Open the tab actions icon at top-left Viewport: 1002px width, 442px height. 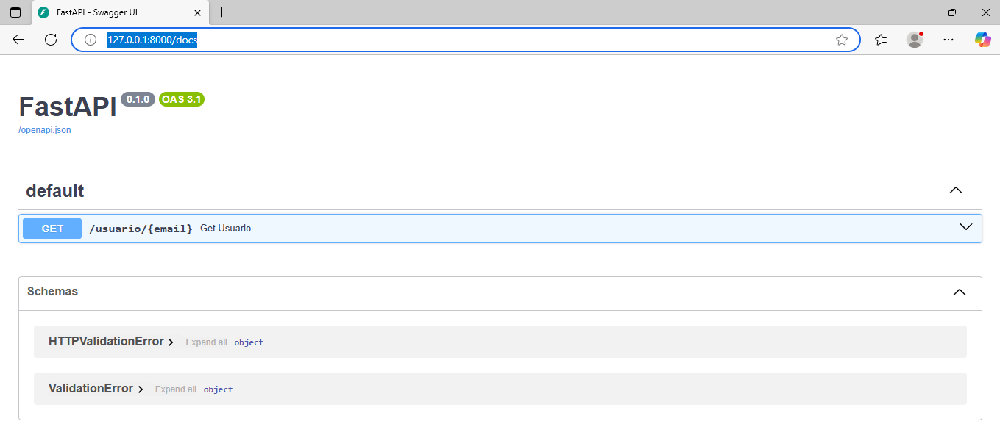[x=15, y=12]
